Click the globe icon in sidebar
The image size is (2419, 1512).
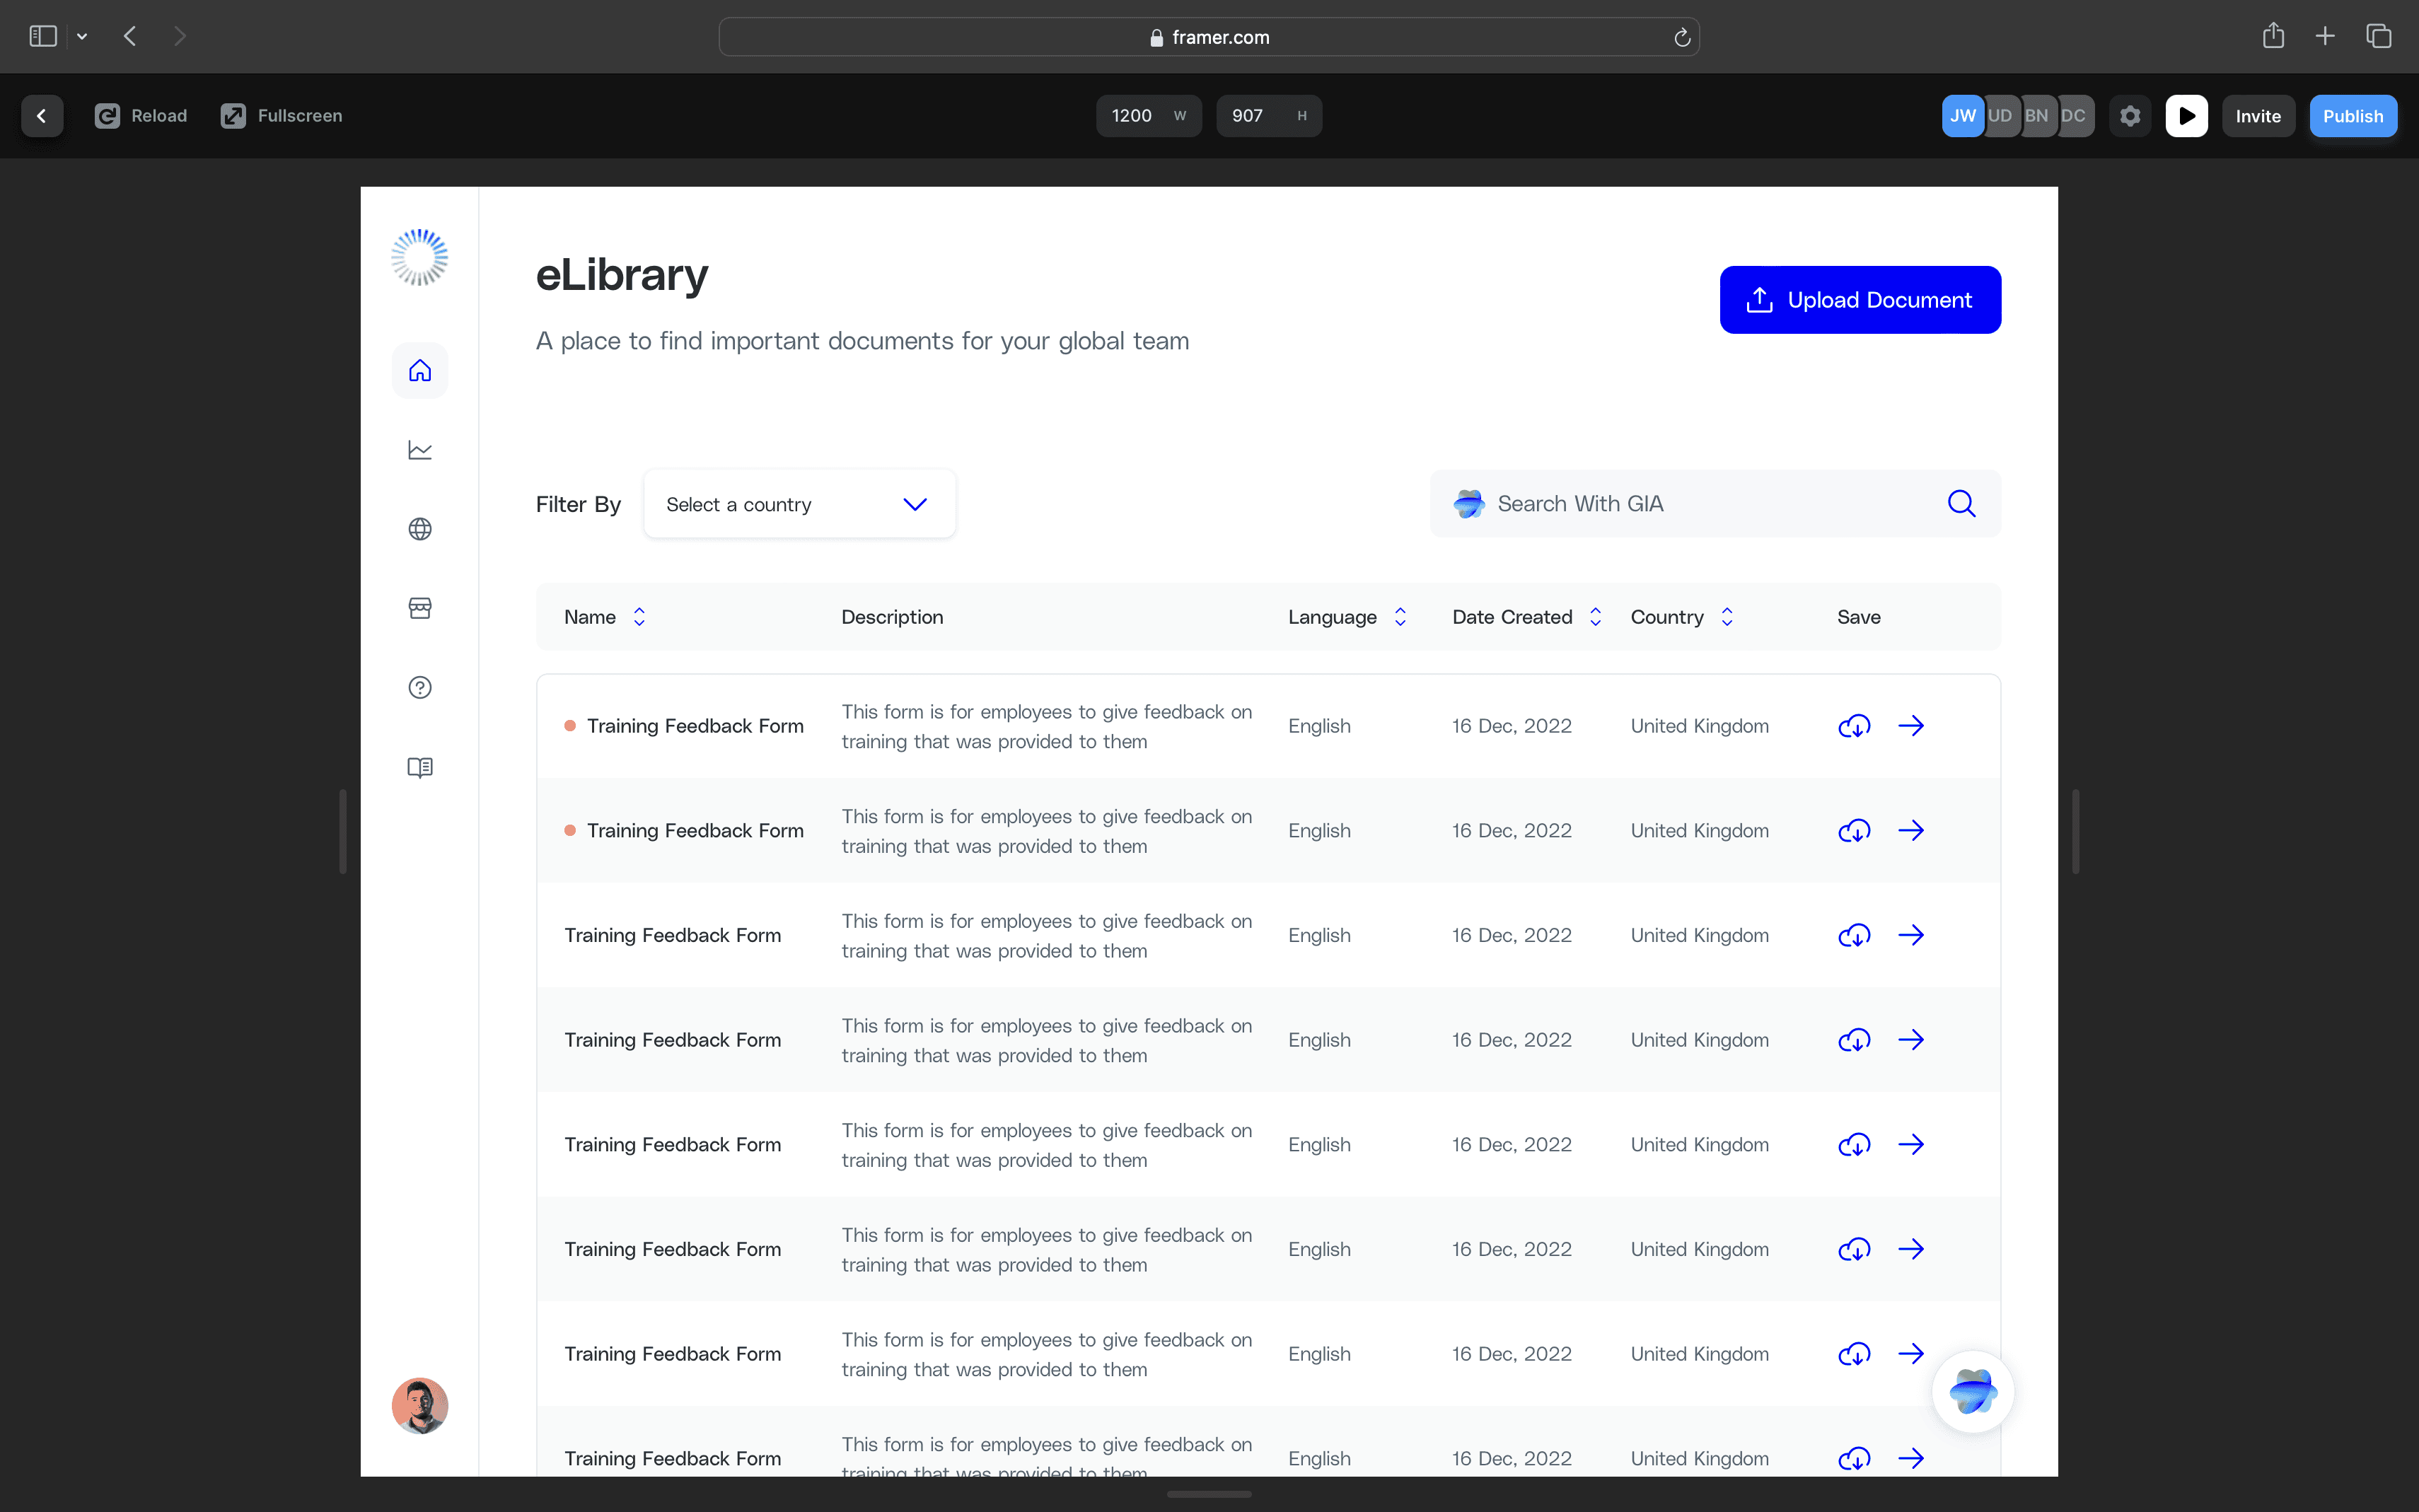(419, 529)
